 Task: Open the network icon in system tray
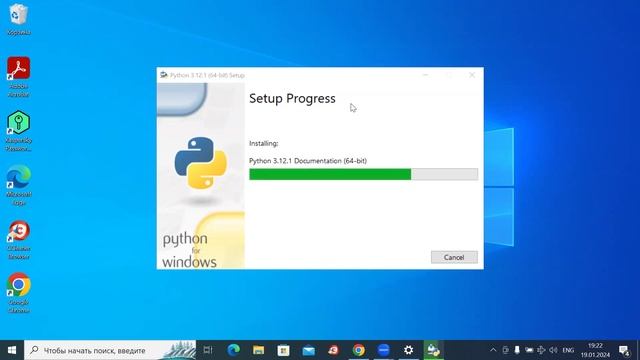[x=541, y=350]
